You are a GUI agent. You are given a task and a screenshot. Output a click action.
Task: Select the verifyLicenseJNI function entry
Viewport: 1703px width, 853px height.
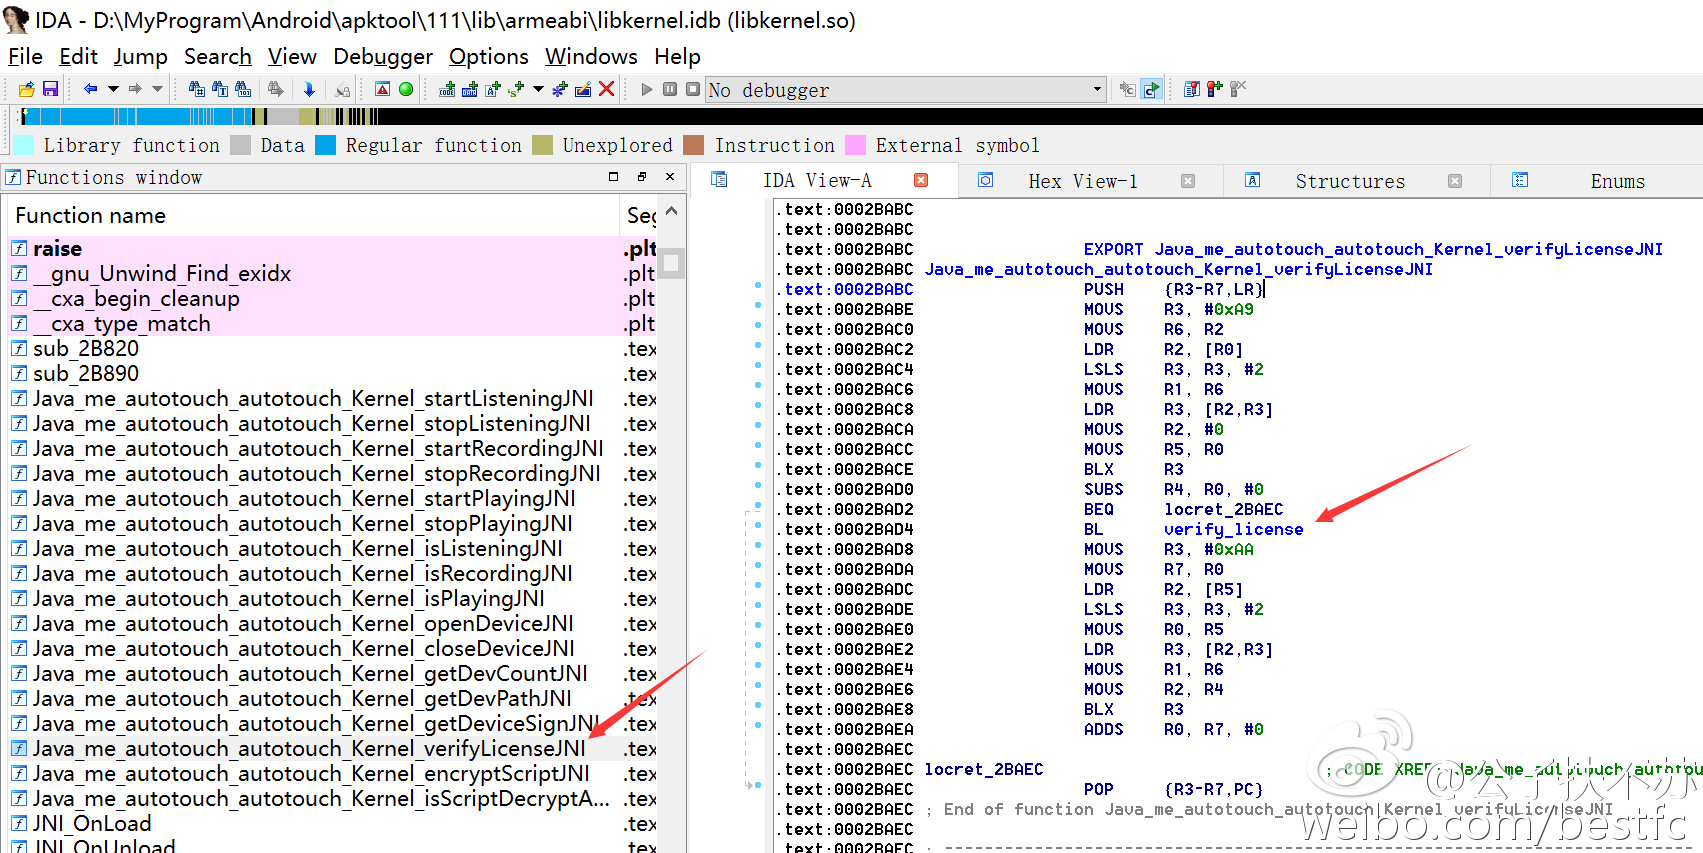[333, 748]
